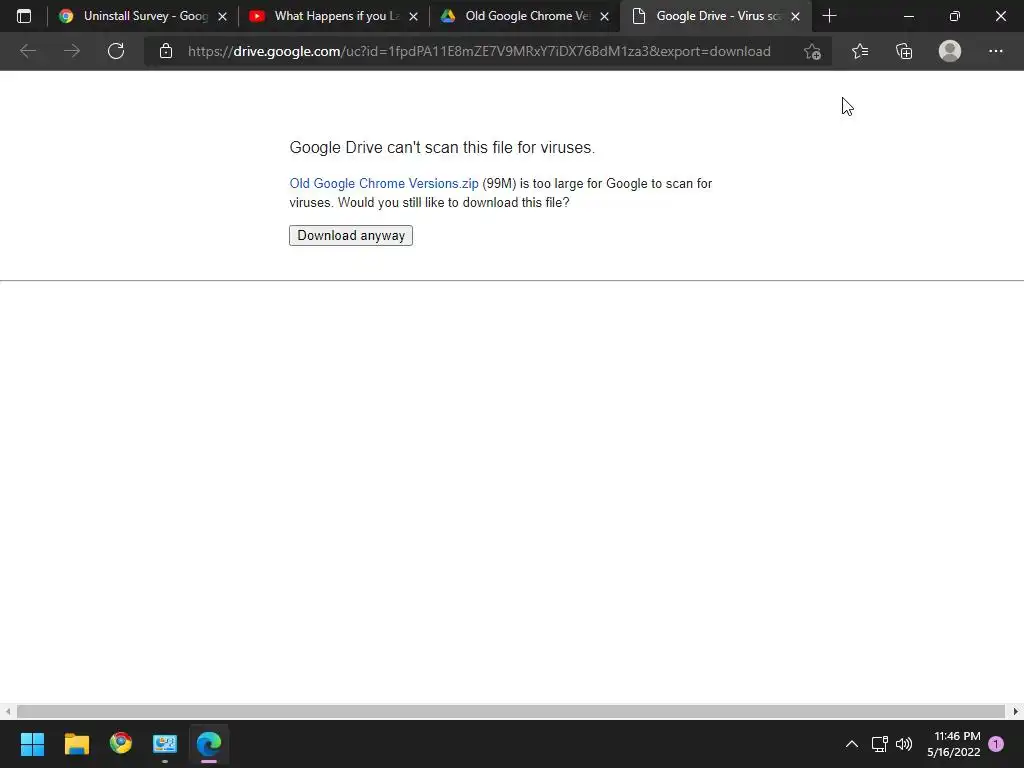Click the Download anyway button
This screenshot has width=1024, height=768.
pos(351,235)
